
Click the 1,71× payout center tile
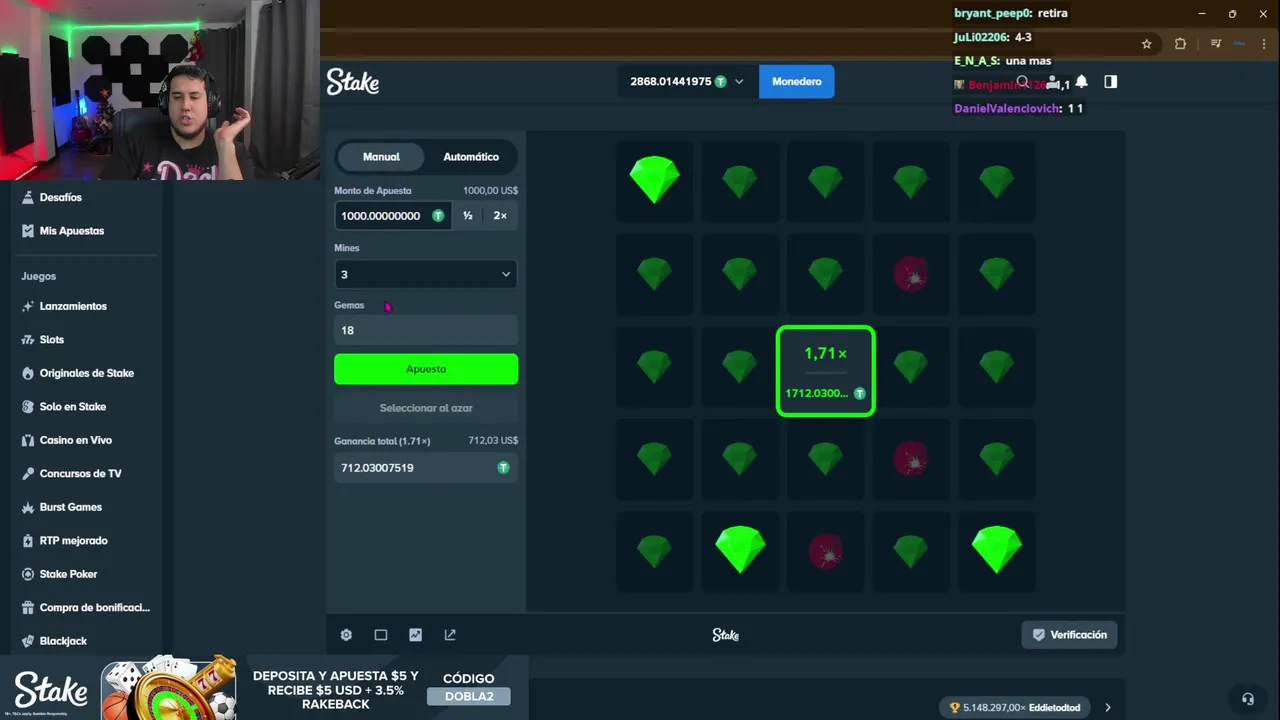tap(826, 370)
